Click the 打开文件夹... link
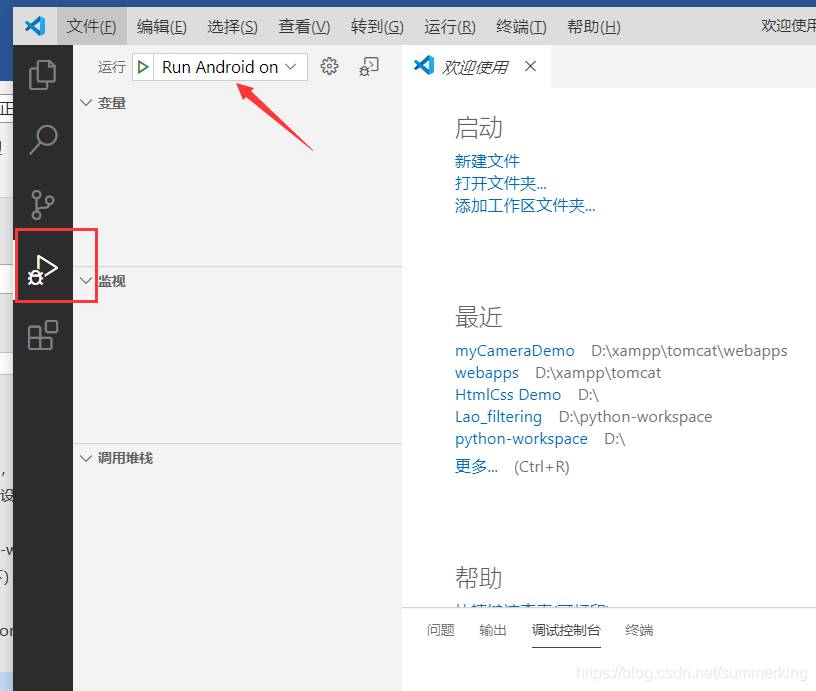816x691 pixels. tap(501, 183)
